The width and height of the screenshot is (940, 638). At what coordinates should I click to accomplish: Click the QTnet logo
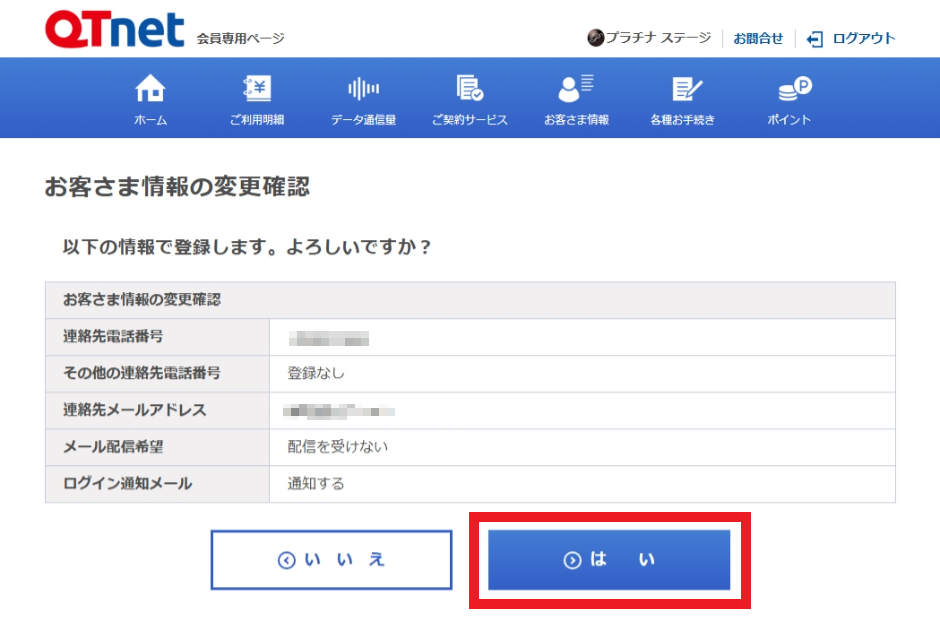[115, 30]
